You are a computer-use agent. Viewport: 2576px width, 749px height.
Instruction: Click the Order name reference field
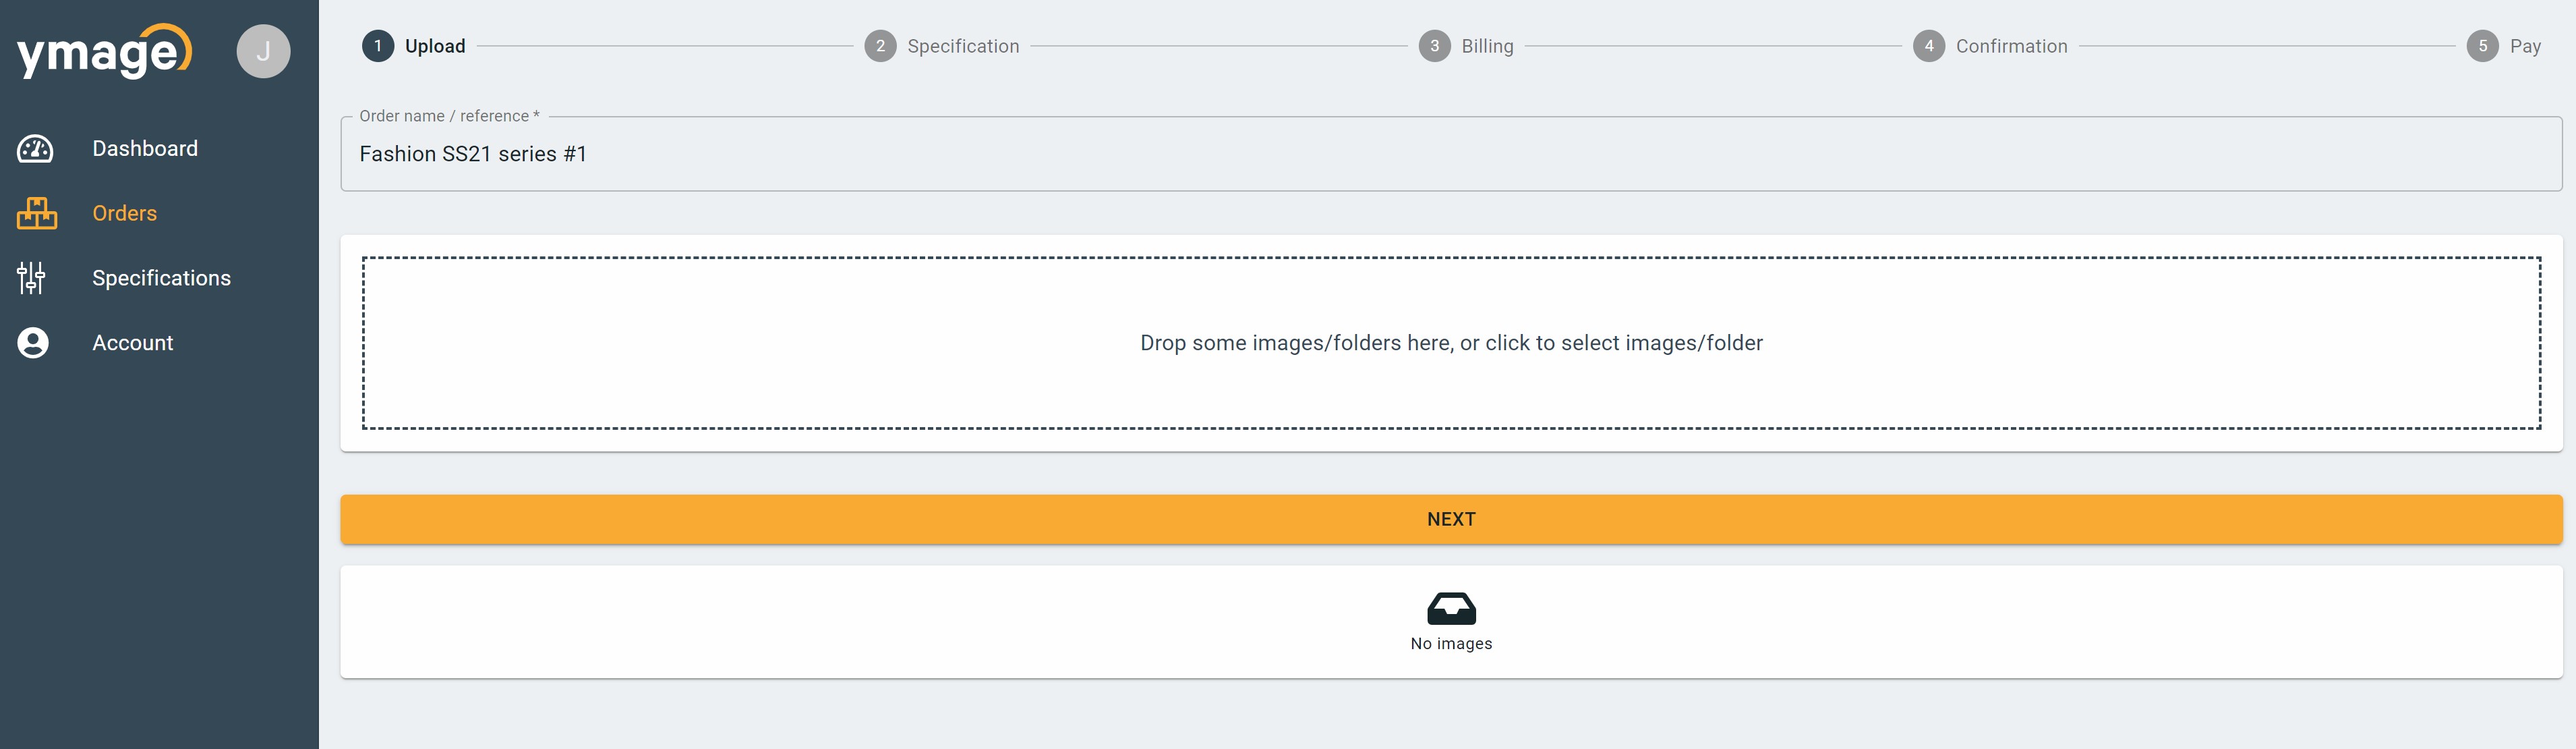click(1450, 154)
